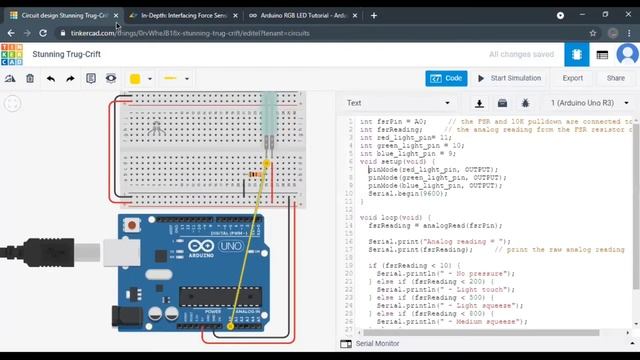This screenshot has width=640, height=360.
Task: Expand the wire color dropdown arrow
Action: (x=150, y=79)
